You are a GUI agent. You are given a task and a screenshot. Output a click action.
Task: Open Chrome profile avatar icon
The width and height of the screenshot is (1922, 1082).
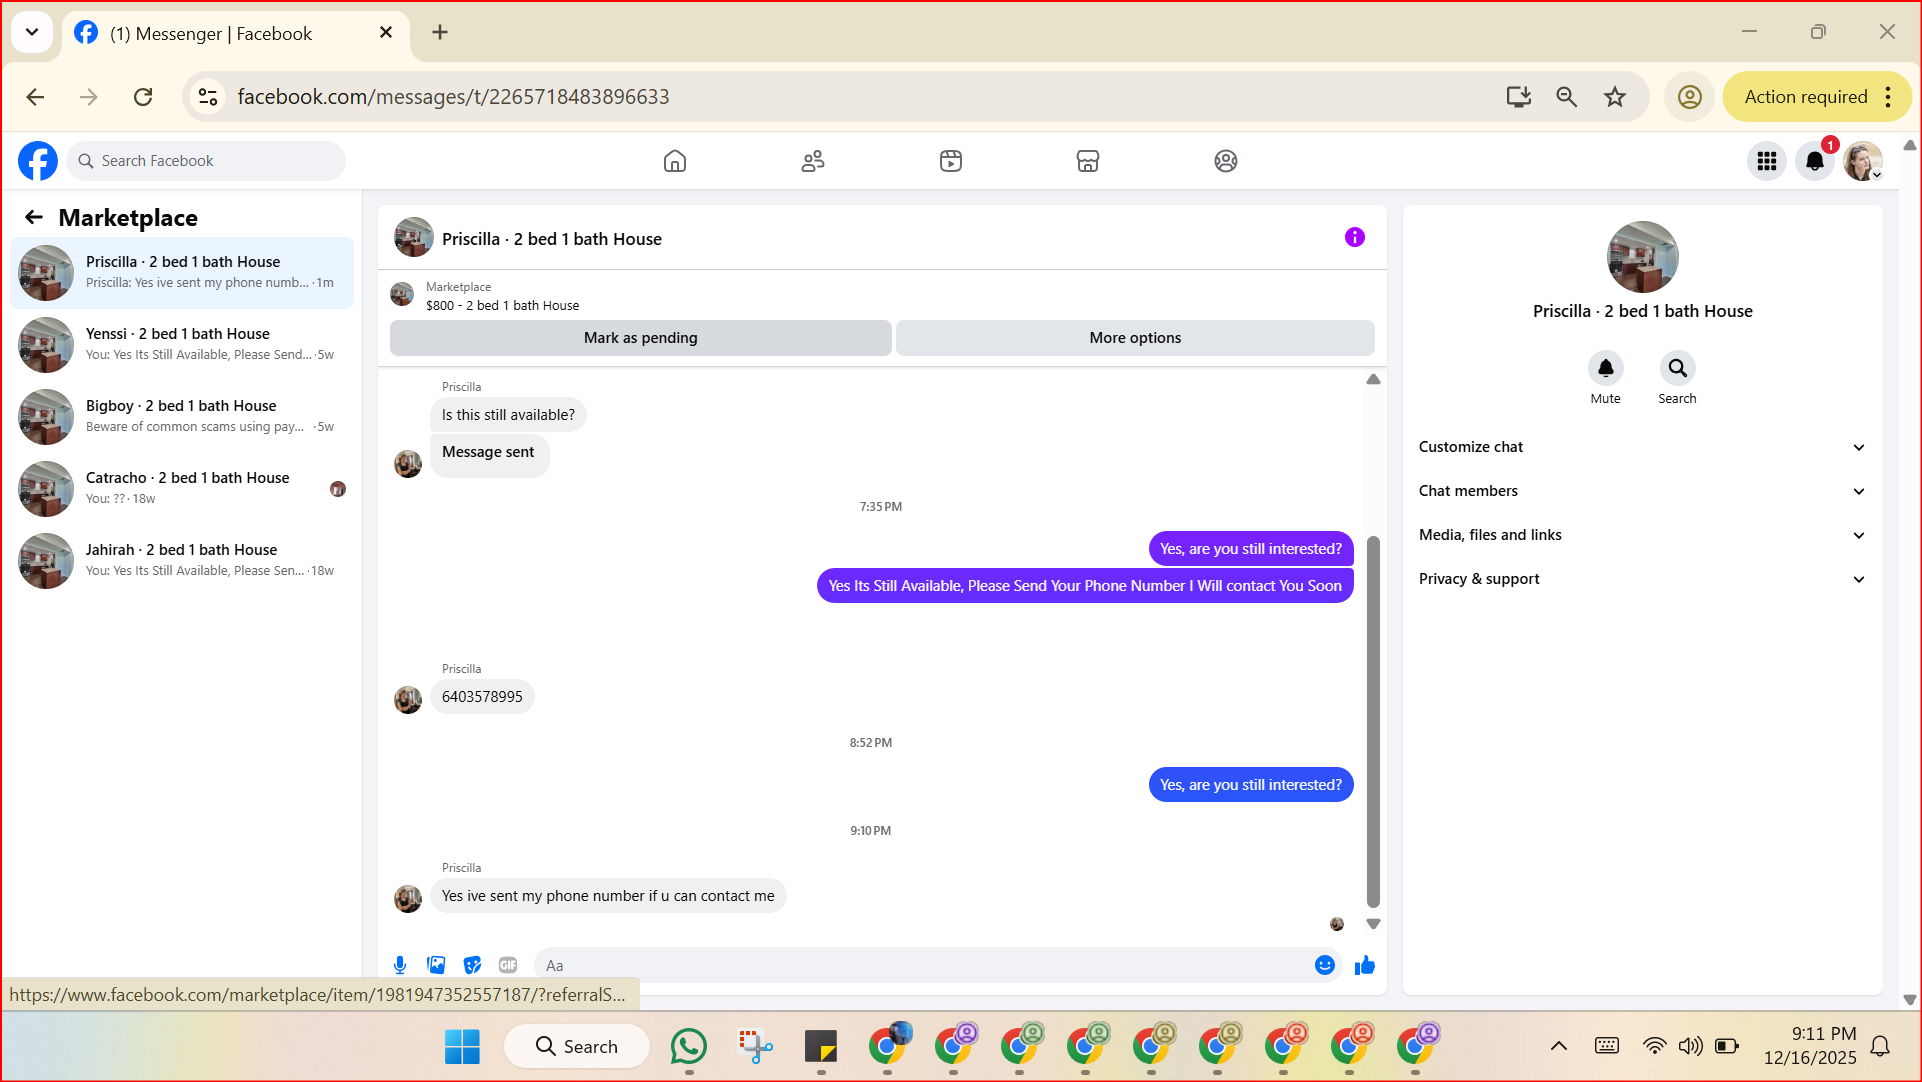pos(1690,97)
